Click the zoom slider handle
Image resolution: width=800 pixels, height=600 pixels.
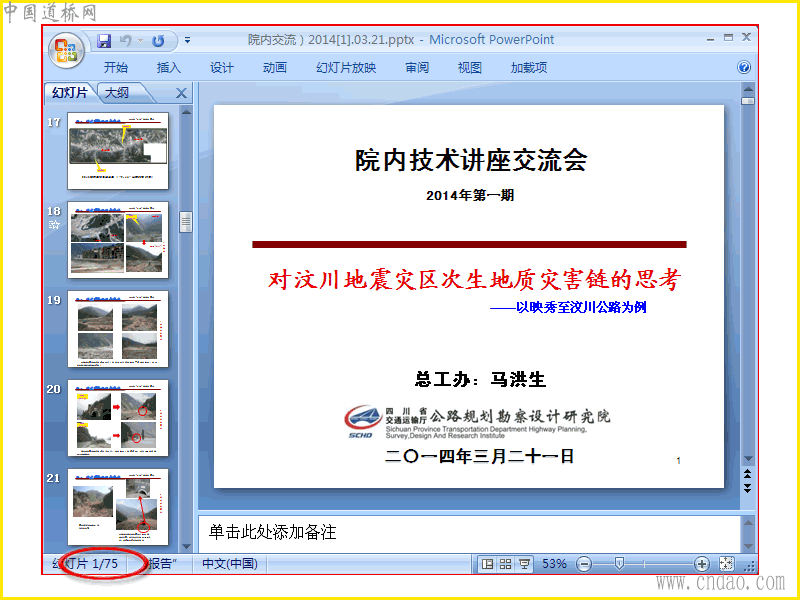tap(619, 564)
